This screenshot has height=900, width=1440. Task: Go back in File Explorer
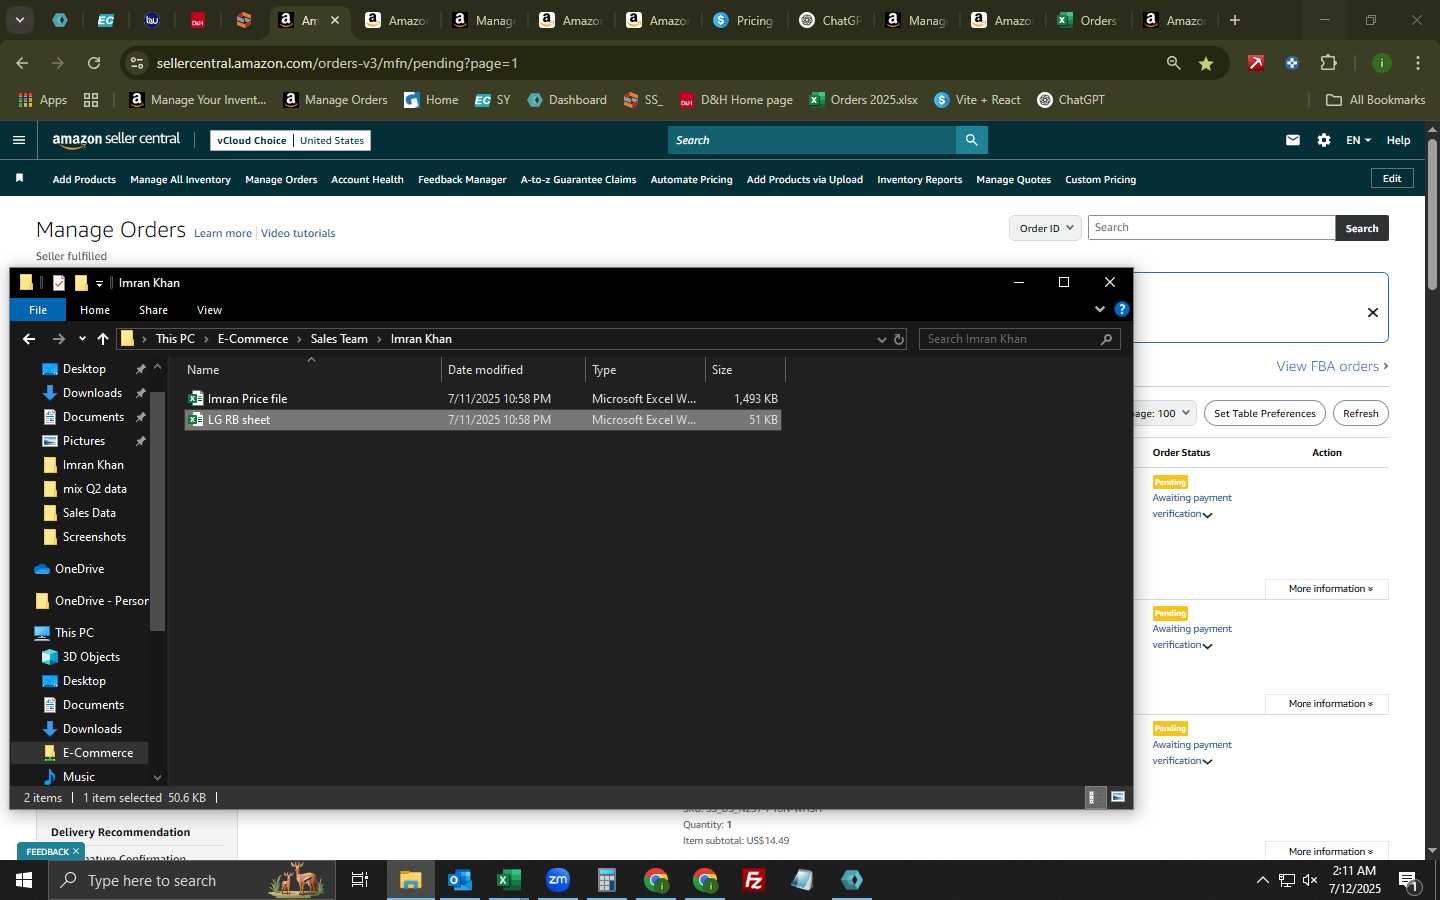click(29, 339)
